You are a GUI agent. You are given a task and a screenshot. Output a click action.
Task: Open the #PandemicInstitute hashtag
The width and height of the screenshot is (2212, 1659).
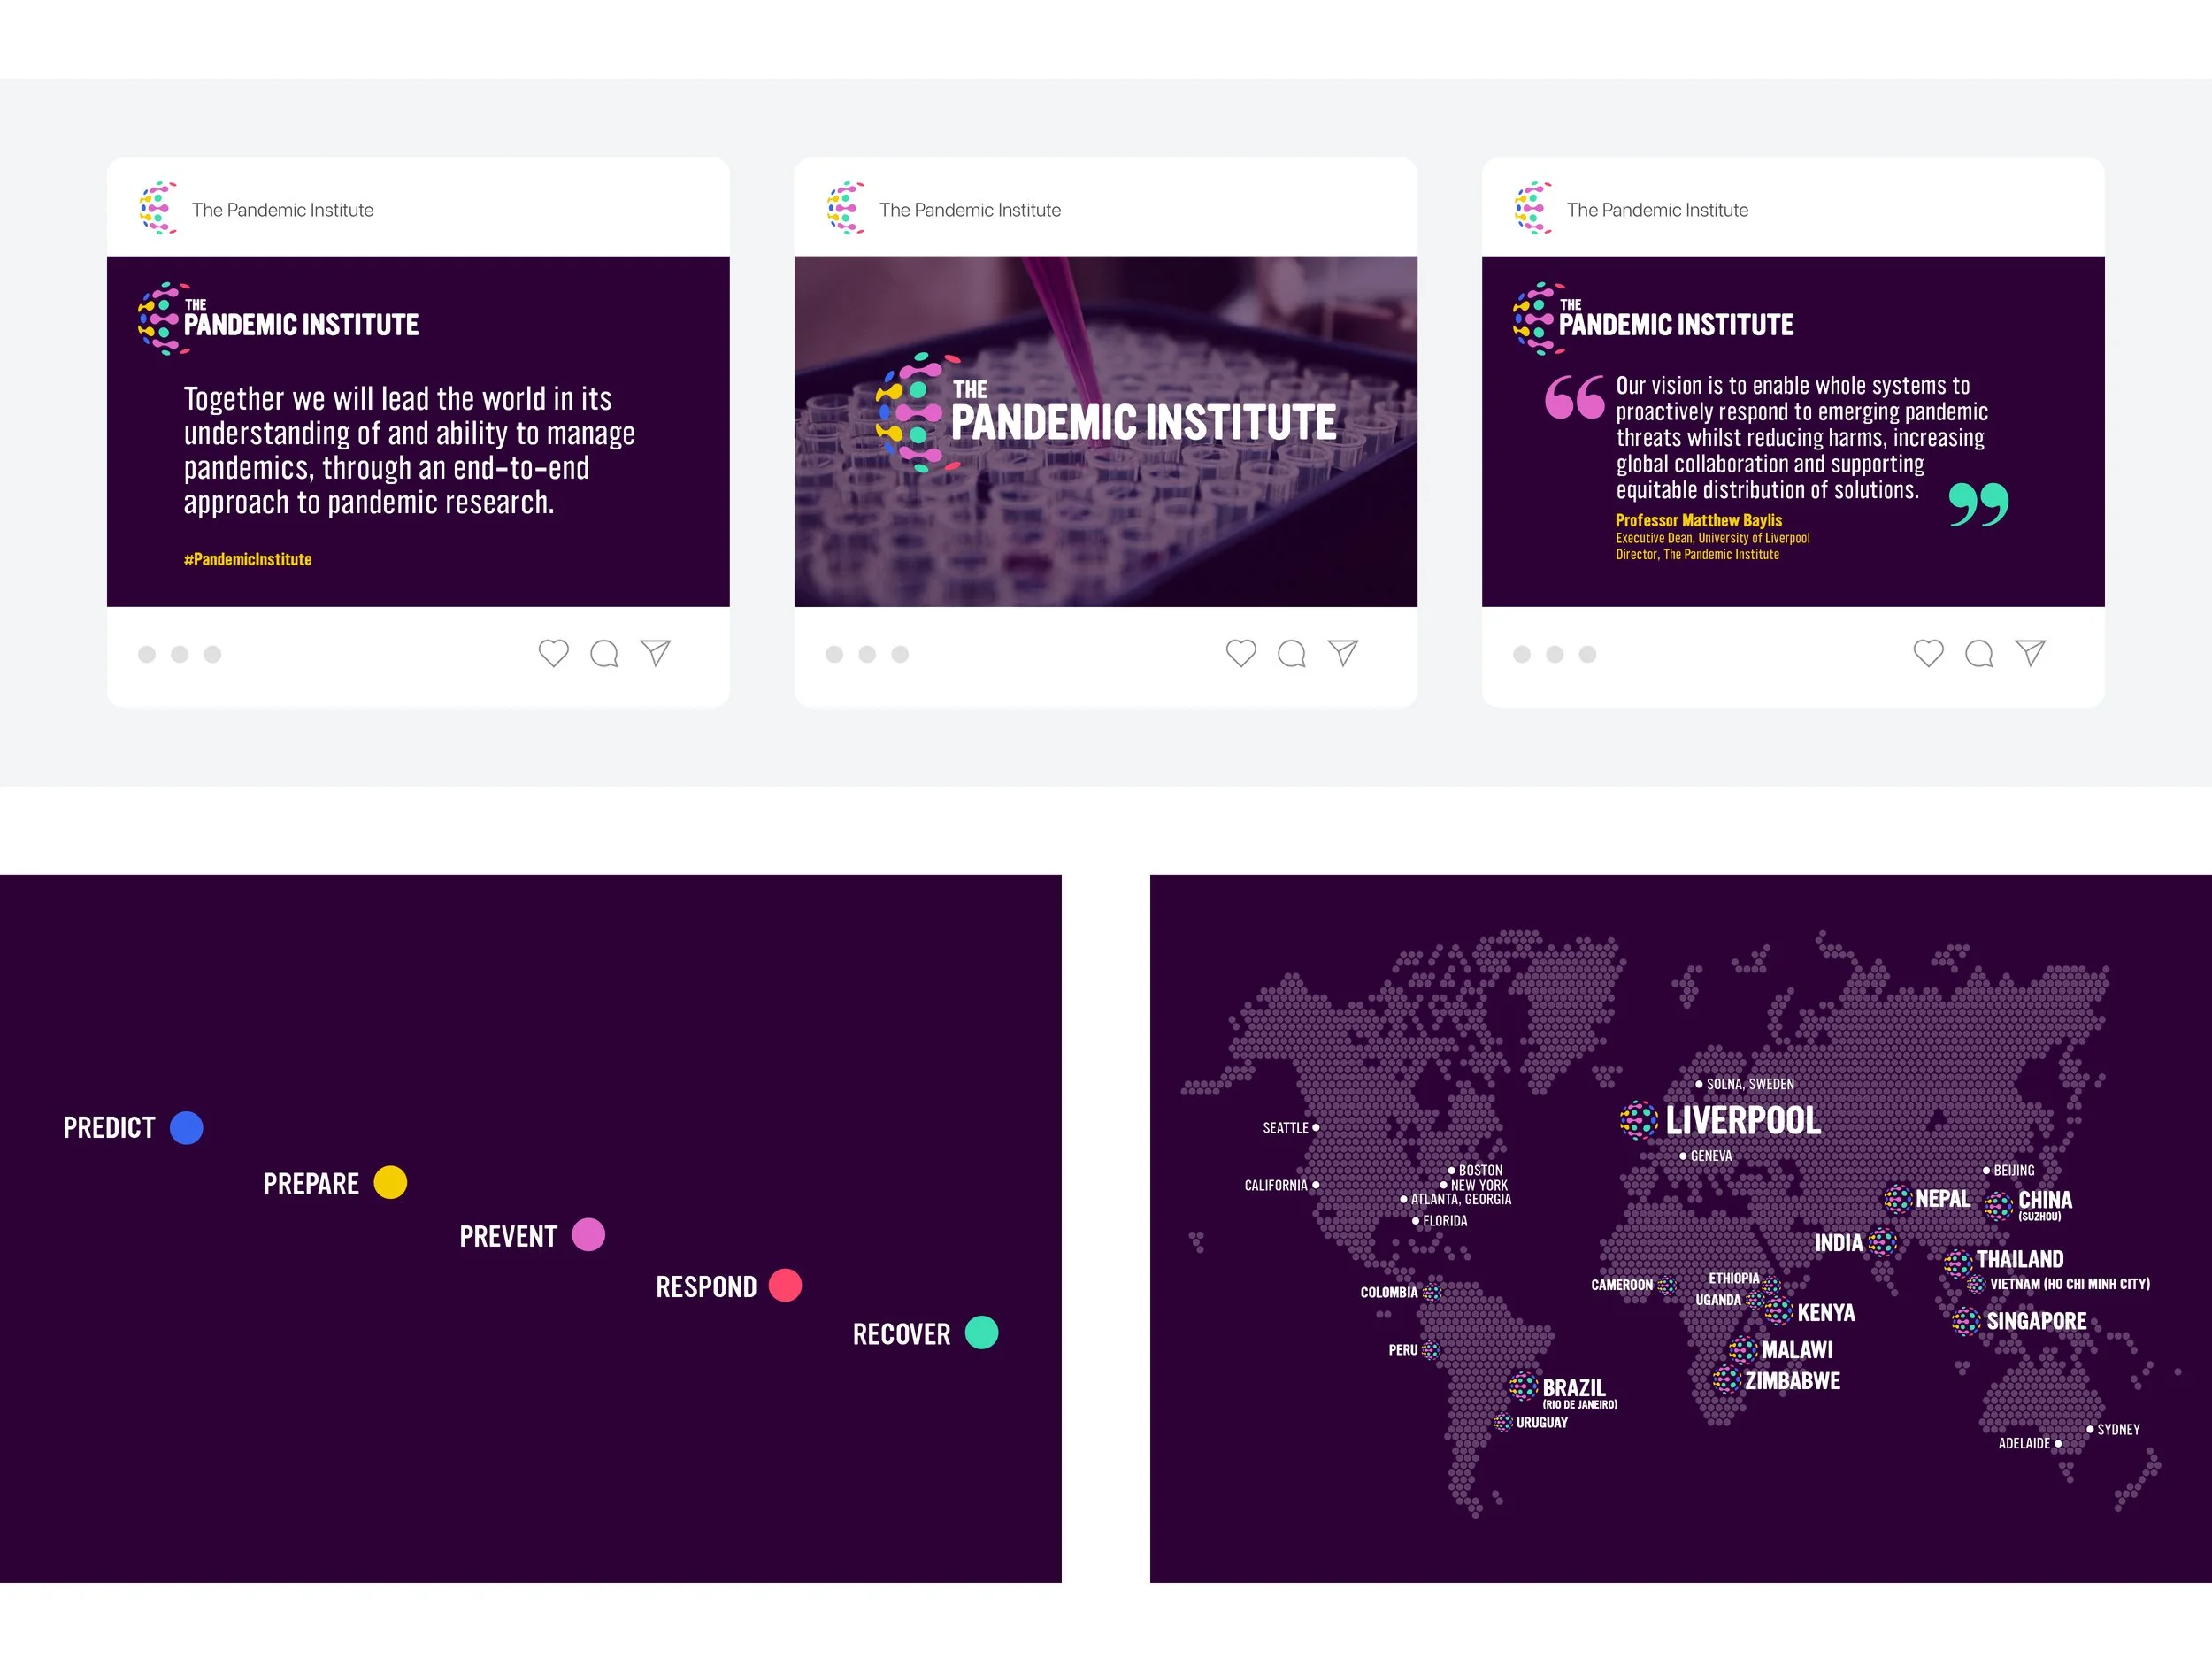248,559
